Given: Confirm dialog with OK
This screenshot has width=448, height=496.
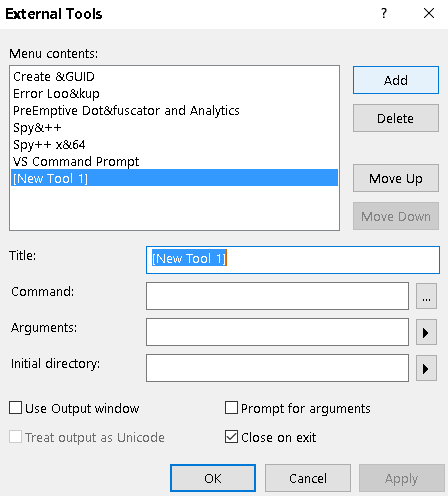Looking at the screenshot, I should 213,478.
